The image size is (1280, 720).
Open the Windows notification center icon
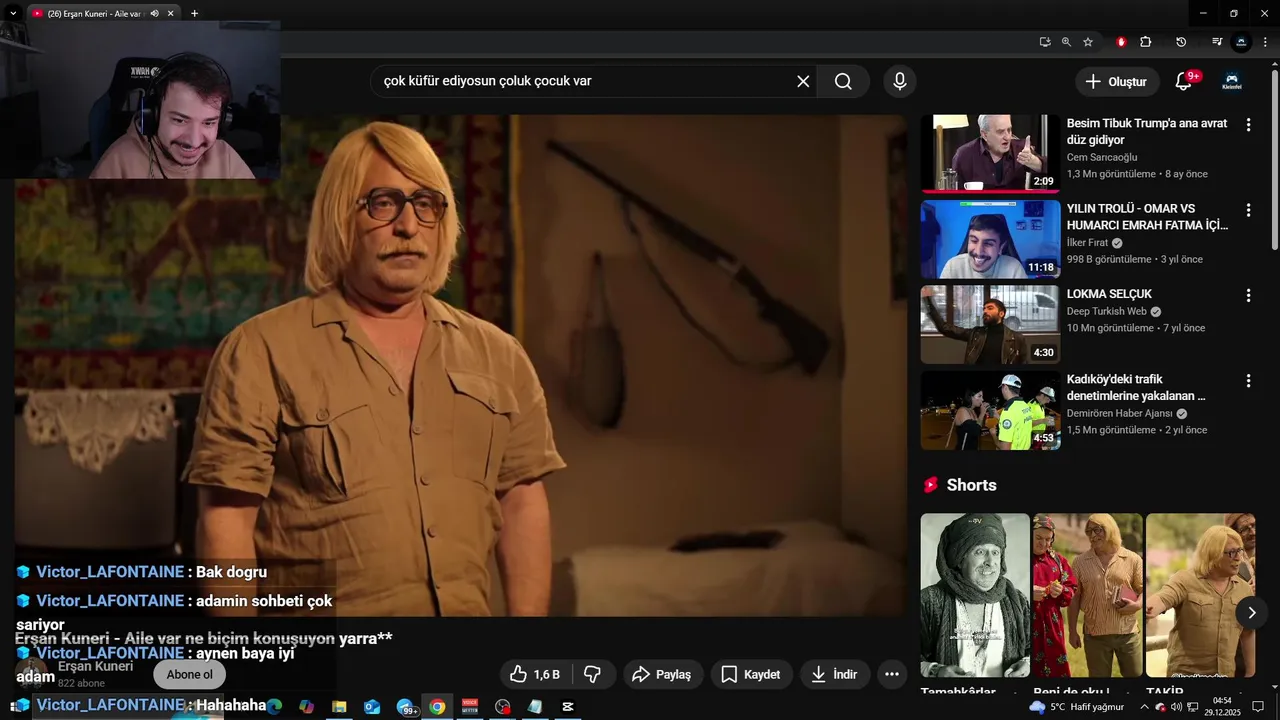pyautogui.click(x=1258, y=707)
